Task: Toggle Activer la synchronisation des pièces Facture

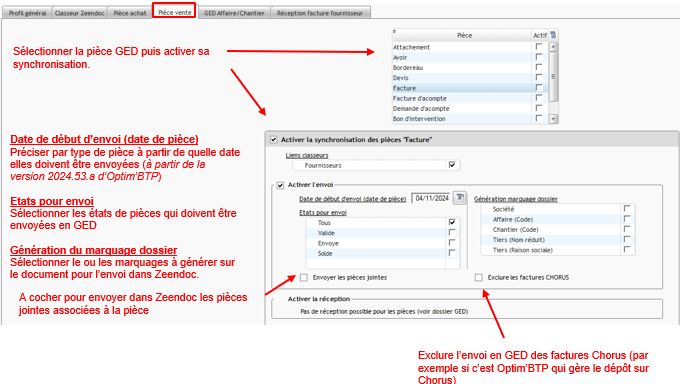Action: click(x=273, y=139)
